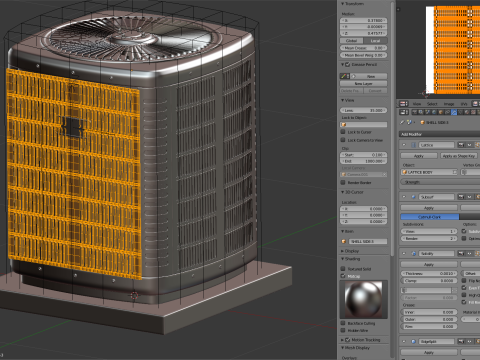This screenshot has height=360, width=480.
Task: Click the object cube icon beside SHELL SIDE 3 item field
Action: click(344, 241)
